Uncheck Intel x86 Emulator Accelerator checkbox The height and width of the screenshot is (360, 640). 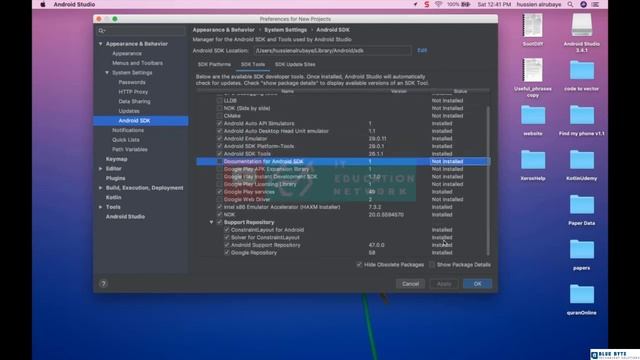pos(220,207)
